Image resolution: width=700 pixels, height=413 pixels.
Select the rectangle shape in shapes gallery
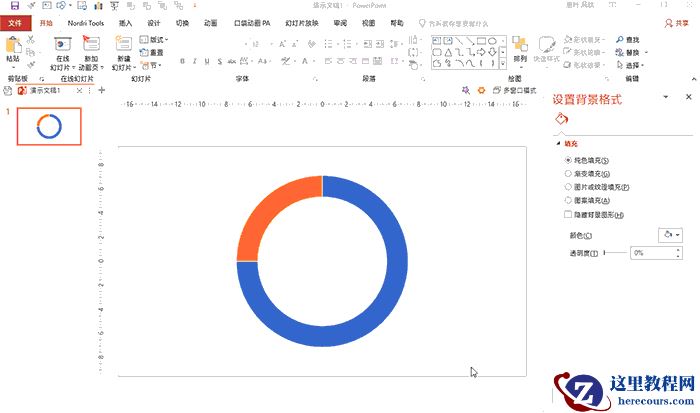click(481, 41)
